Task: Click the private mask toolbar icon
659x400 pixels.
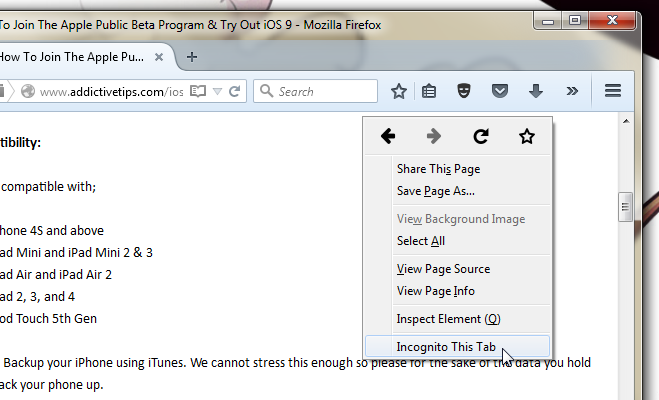Action: point(464,91)
